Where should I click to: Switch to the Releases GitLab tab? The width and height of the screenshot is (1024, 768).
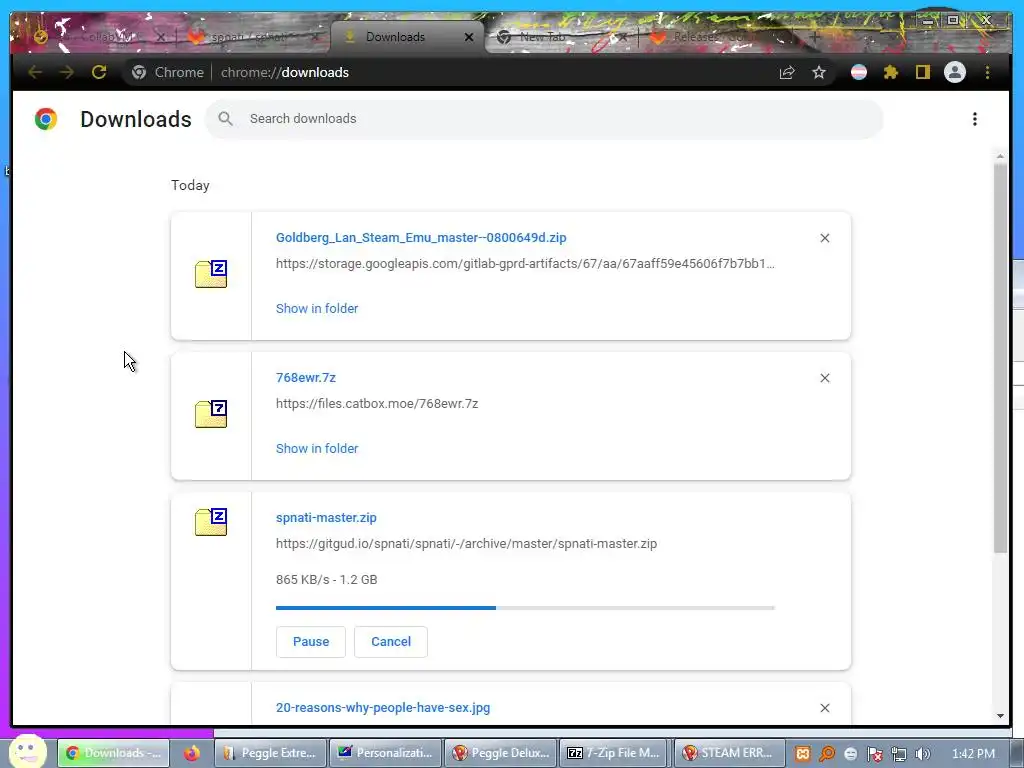click(x=712, y=37)
